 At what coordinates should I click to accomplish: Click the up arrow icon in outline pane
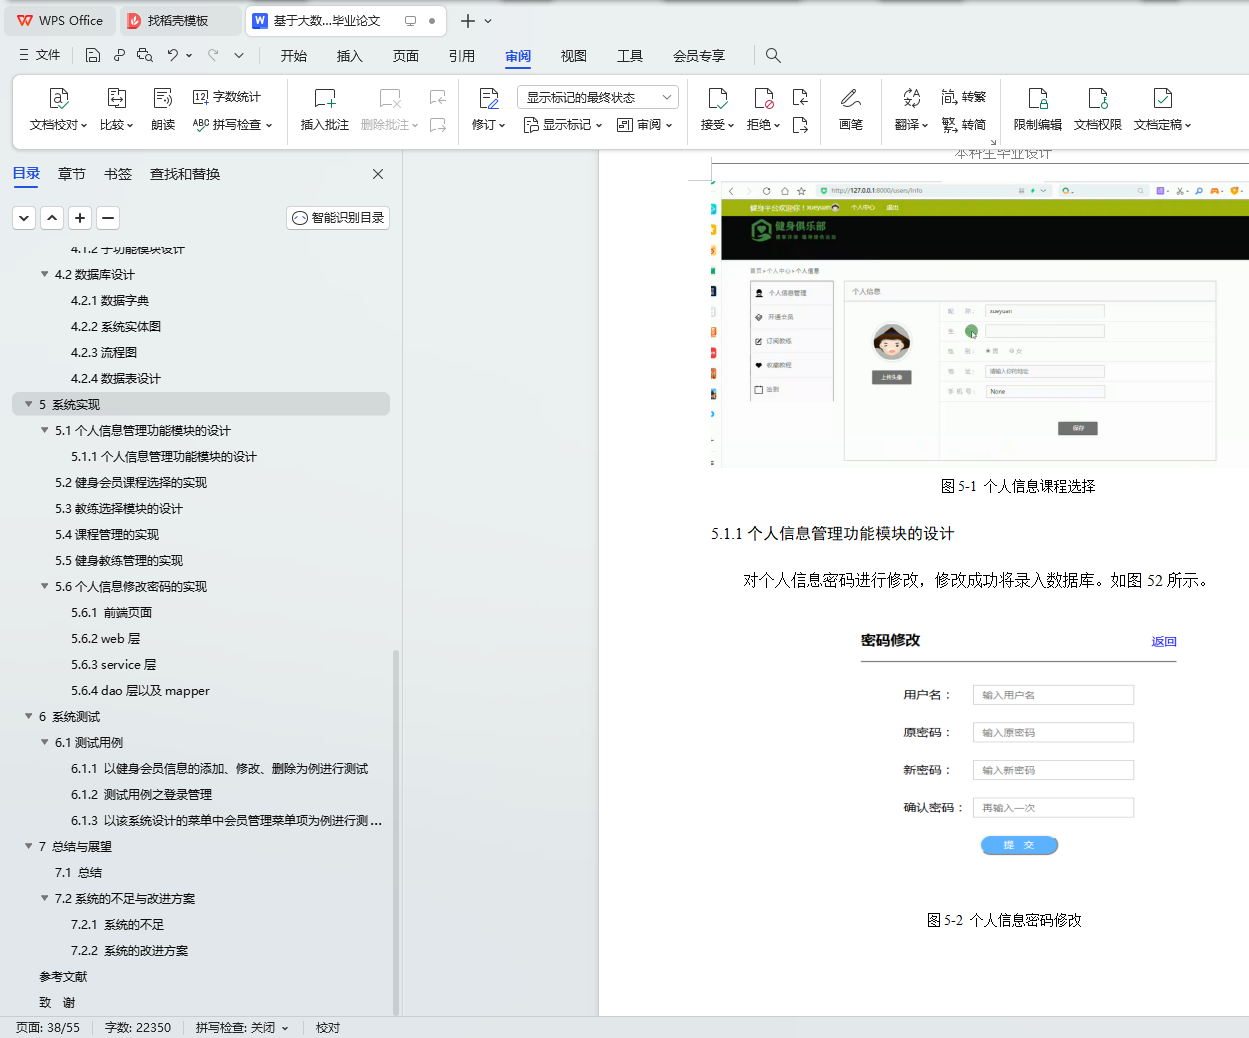[x=52, y=218]
